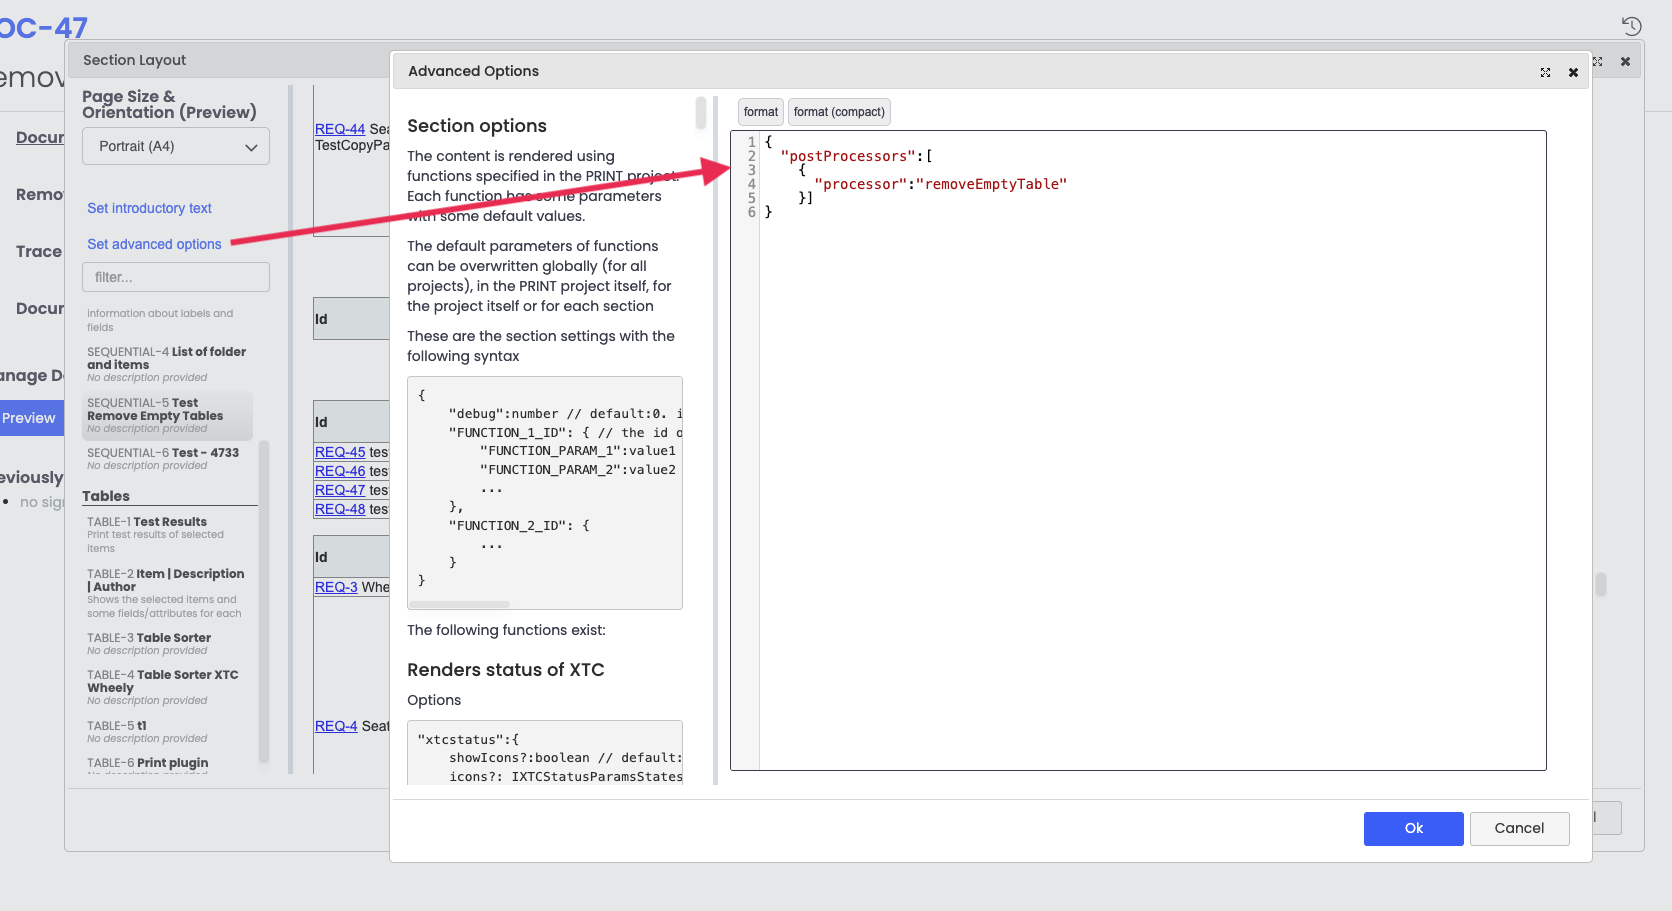Click the Renders status of XTC heading
The height and width of the screenshot is (911, 1672).
point(506,670)
